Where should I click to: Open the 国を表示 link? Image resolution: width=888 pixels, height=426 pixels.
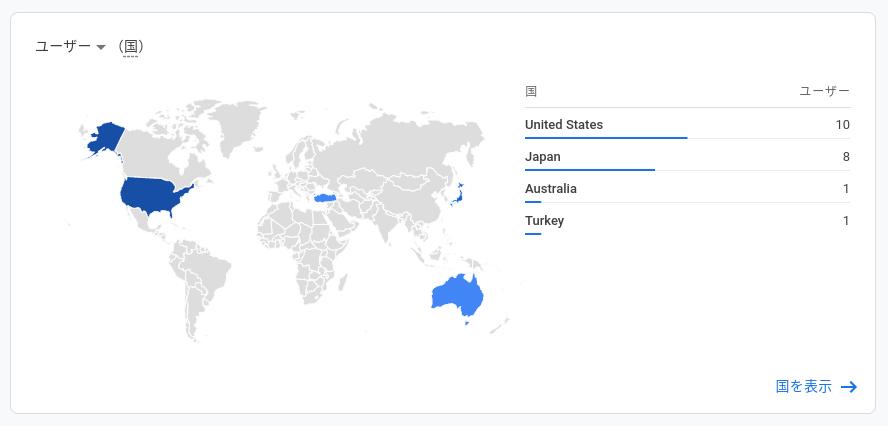pos(804,387)
